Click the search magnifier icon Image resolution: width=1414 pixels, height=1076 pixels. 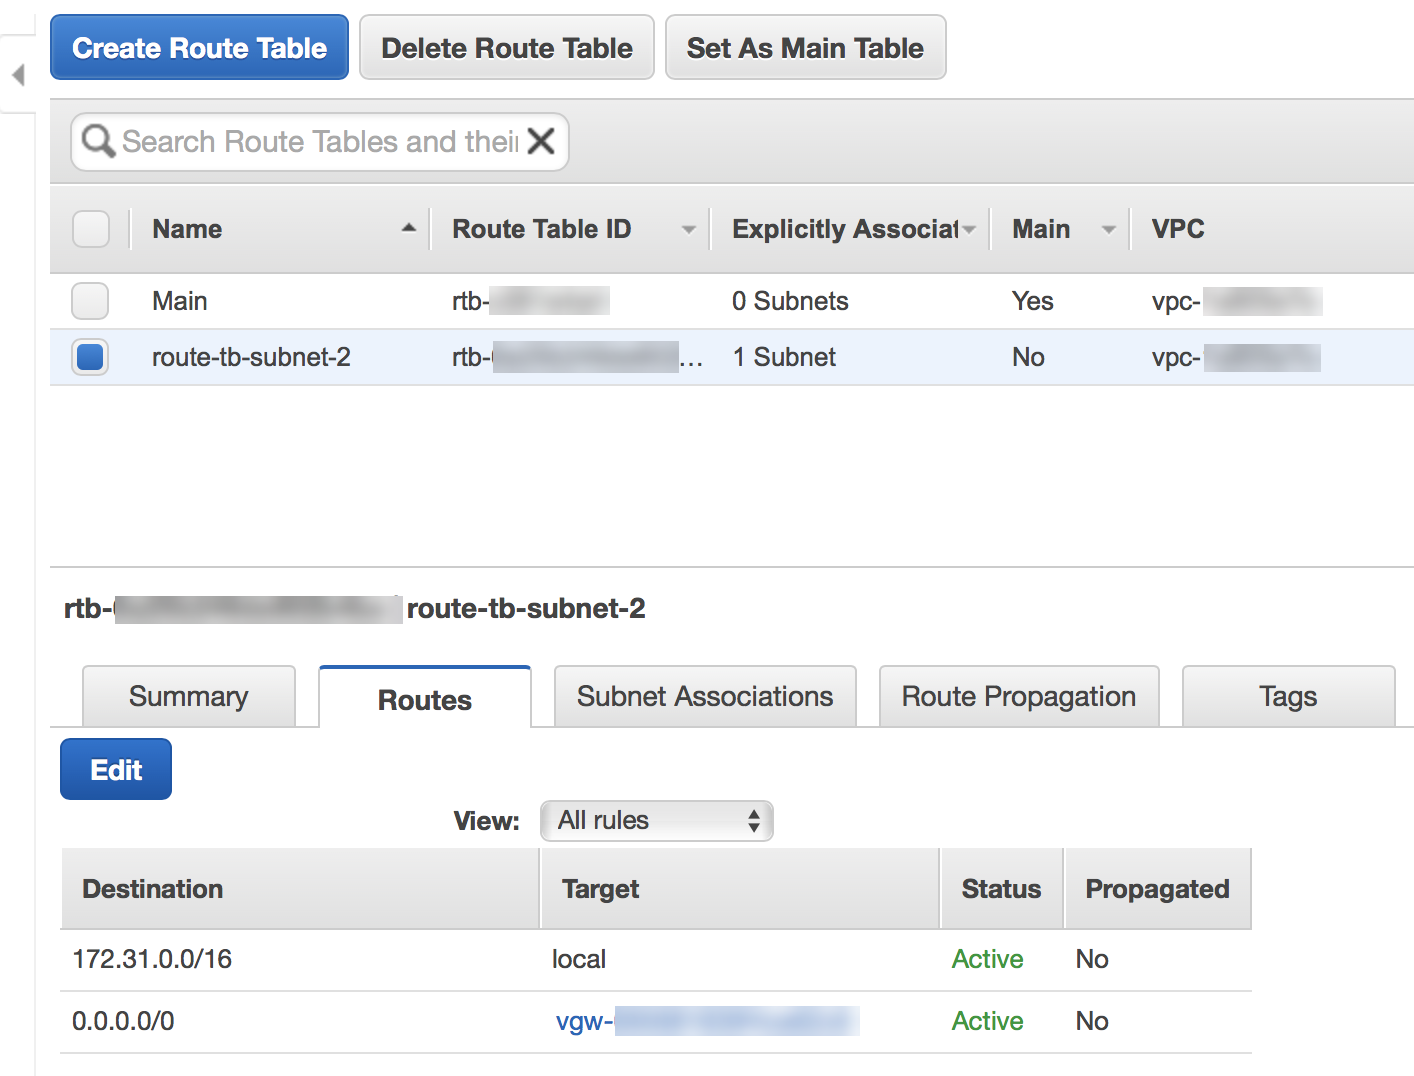click(x=98, y=141)
